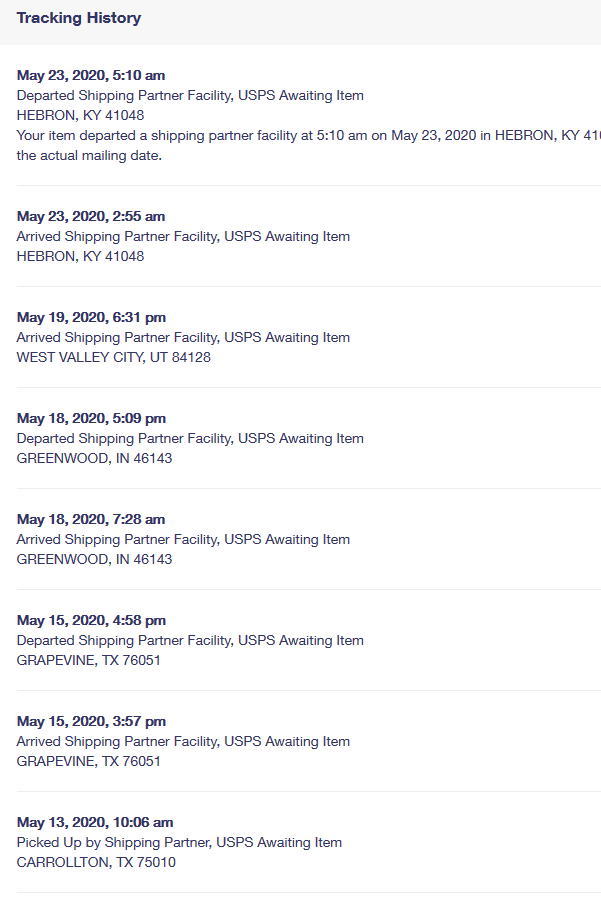Select the May 15, 2020, 4:58 pm timestamp
Viewport: 601px width, 897px height.
pos(91,620)
